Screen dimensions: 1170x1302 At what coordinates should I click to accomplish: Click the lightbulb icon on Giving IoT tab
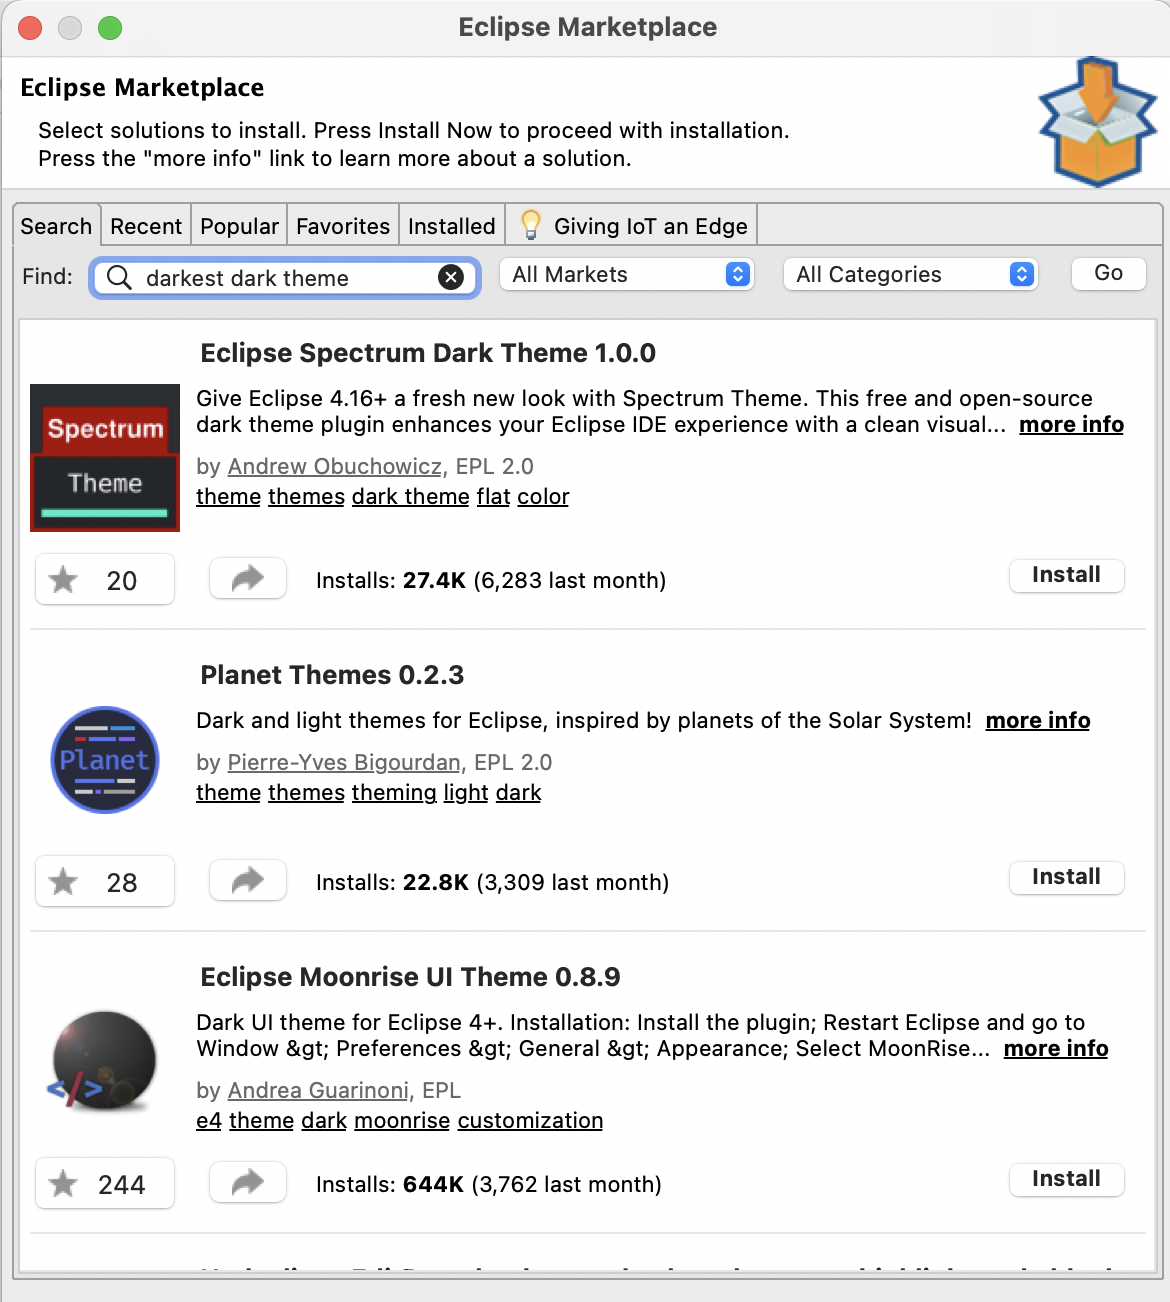[531, 225]
